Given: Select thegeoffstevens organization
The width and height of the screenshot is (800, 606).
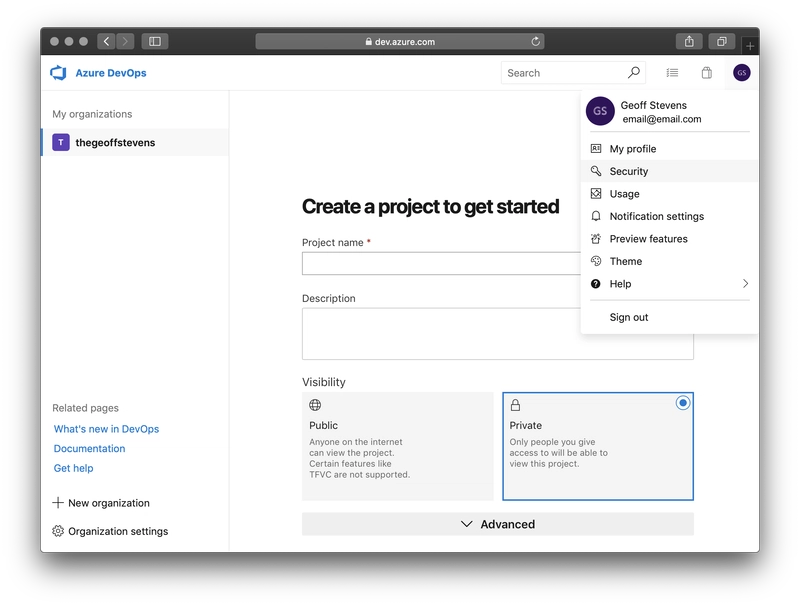Looking at the screenshot, I should click(135, 142).
